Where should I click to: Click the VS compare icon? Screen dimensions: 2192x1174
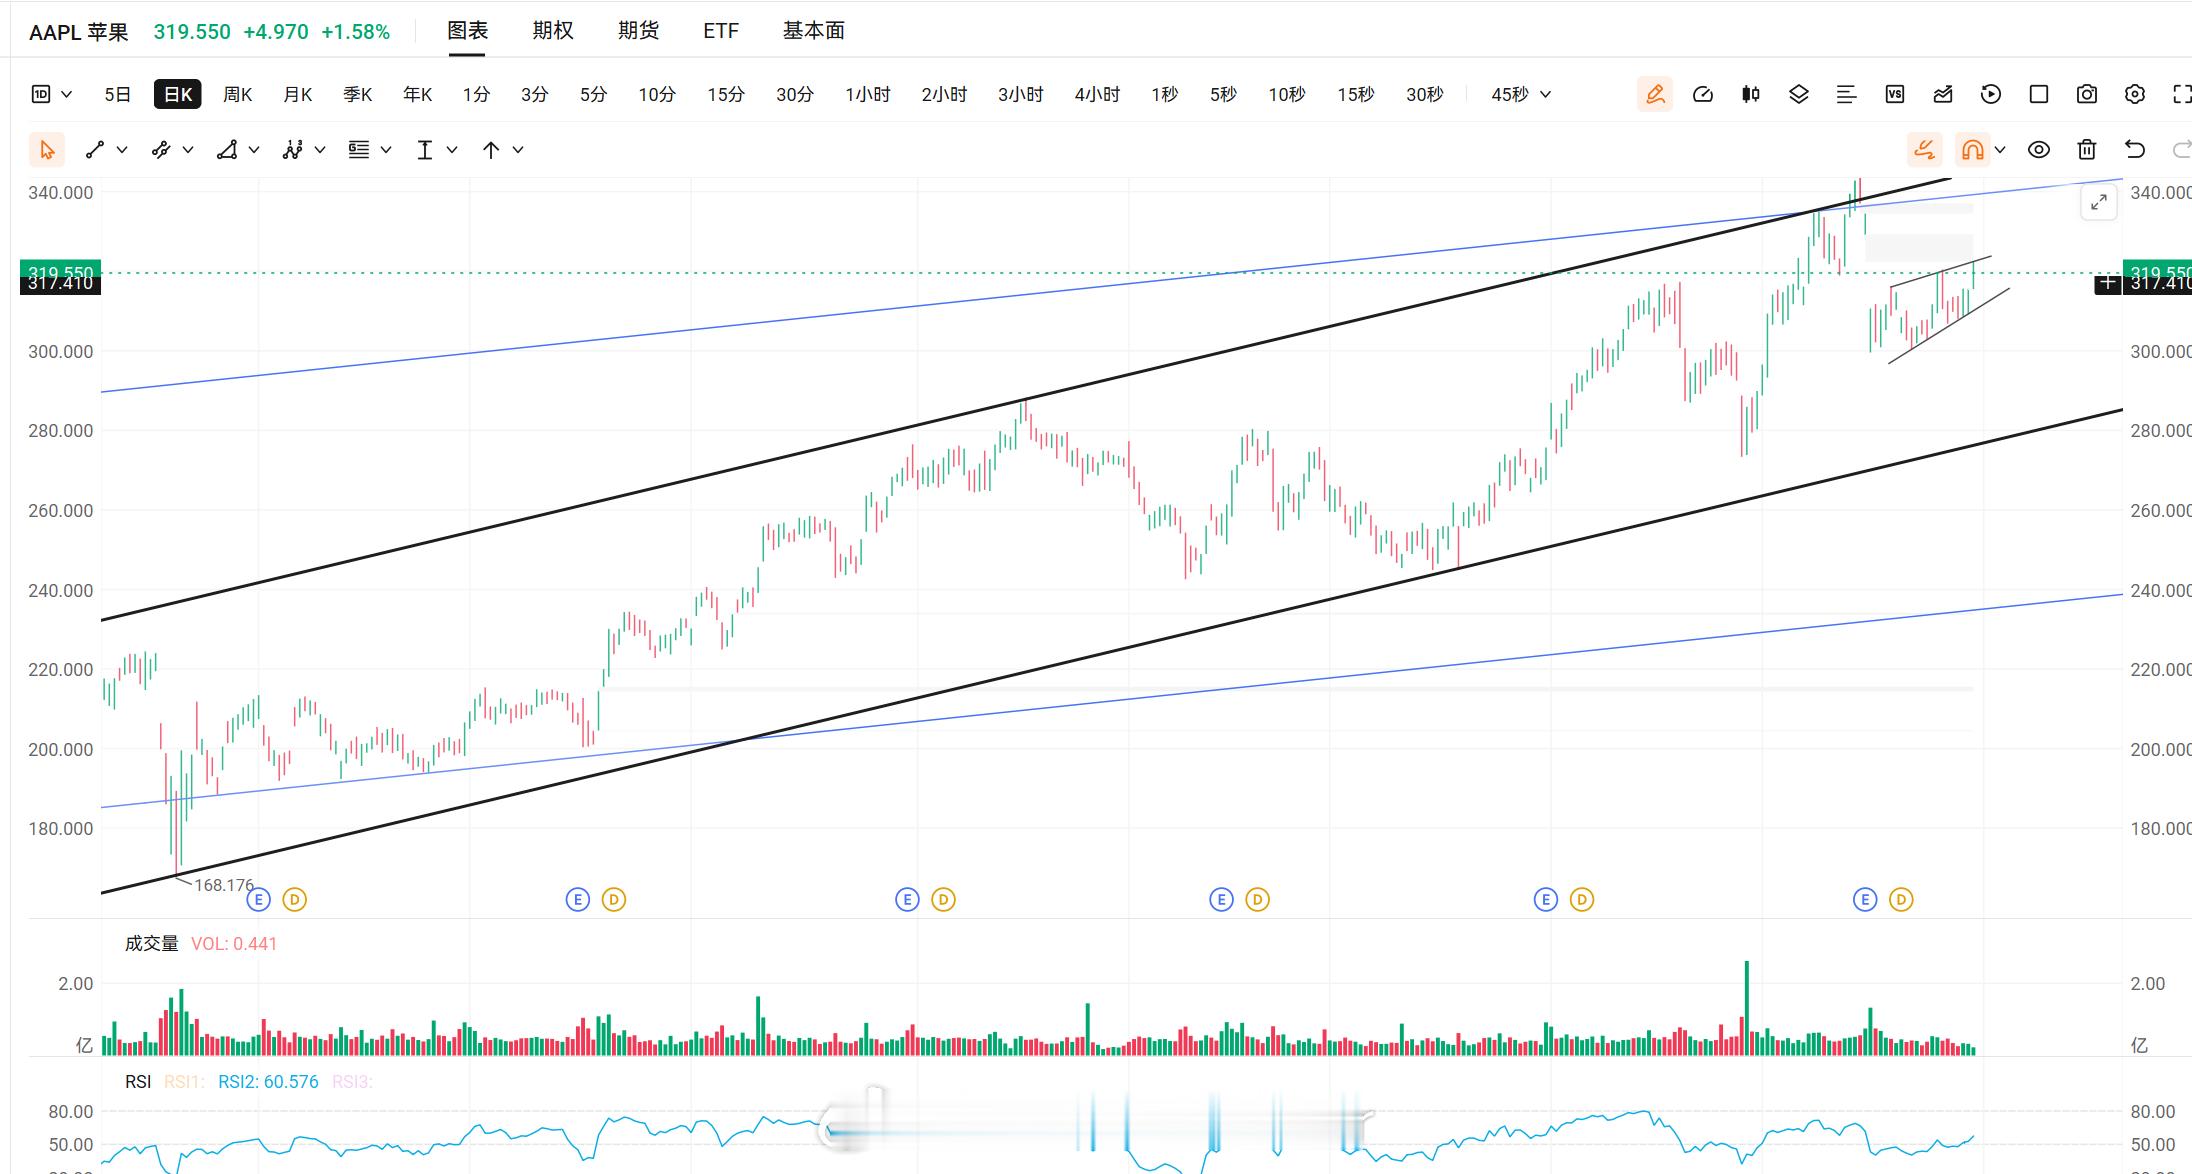[1894, 94]
